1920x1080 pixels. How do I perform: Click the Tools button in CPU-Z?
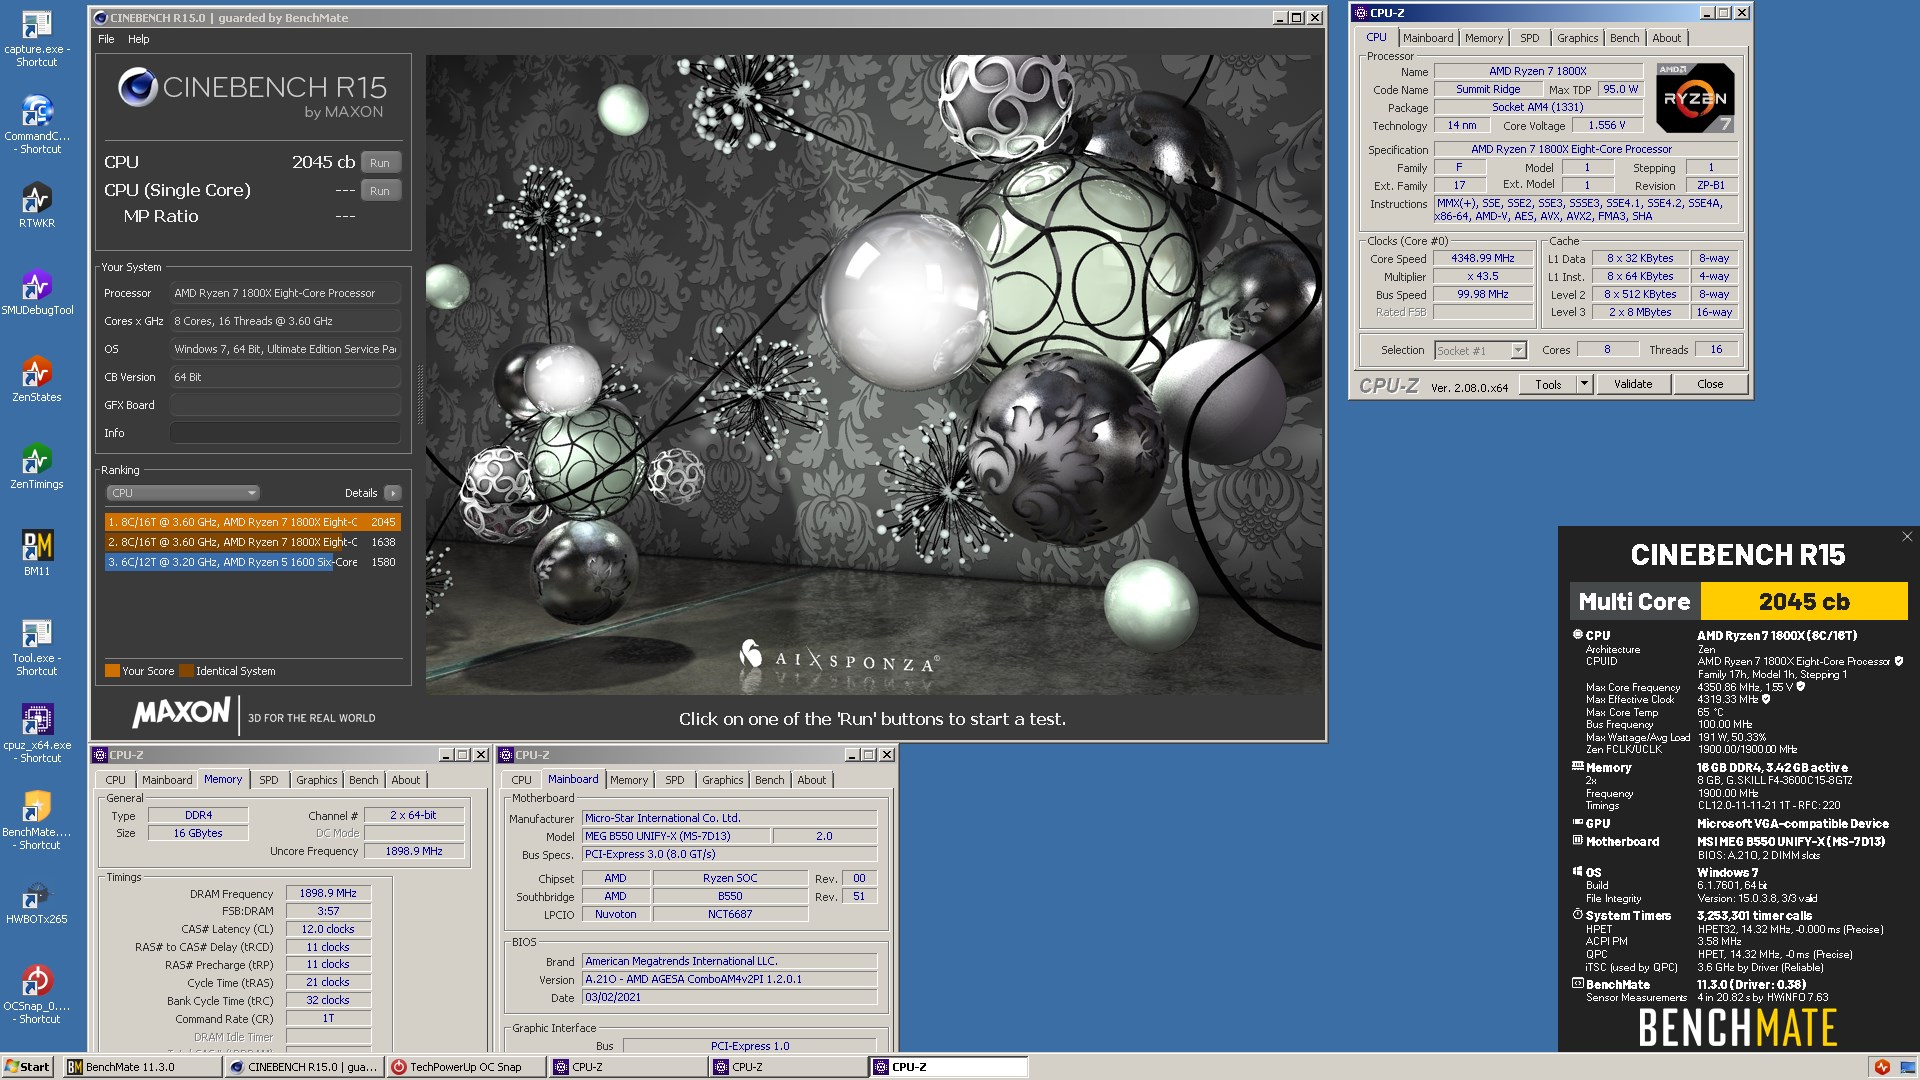[x=1548, y=385]
